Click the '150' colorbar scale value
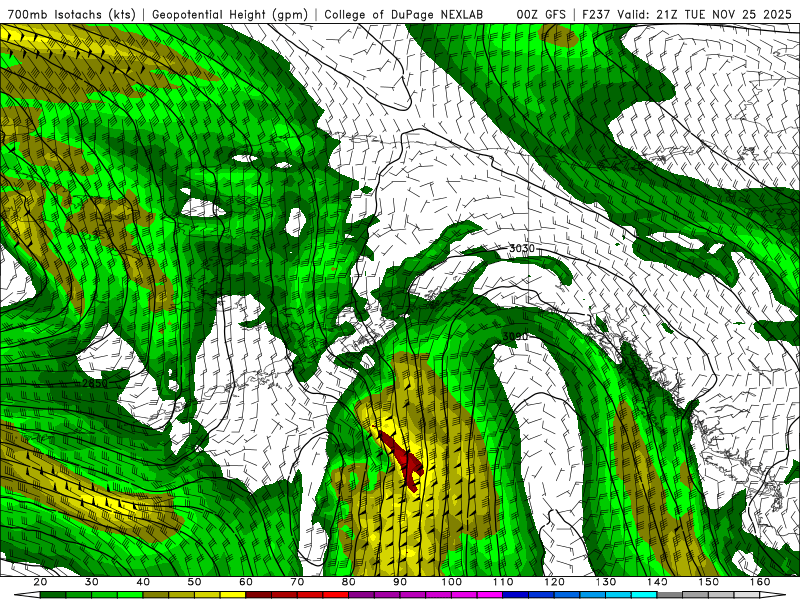 [708, 582]
